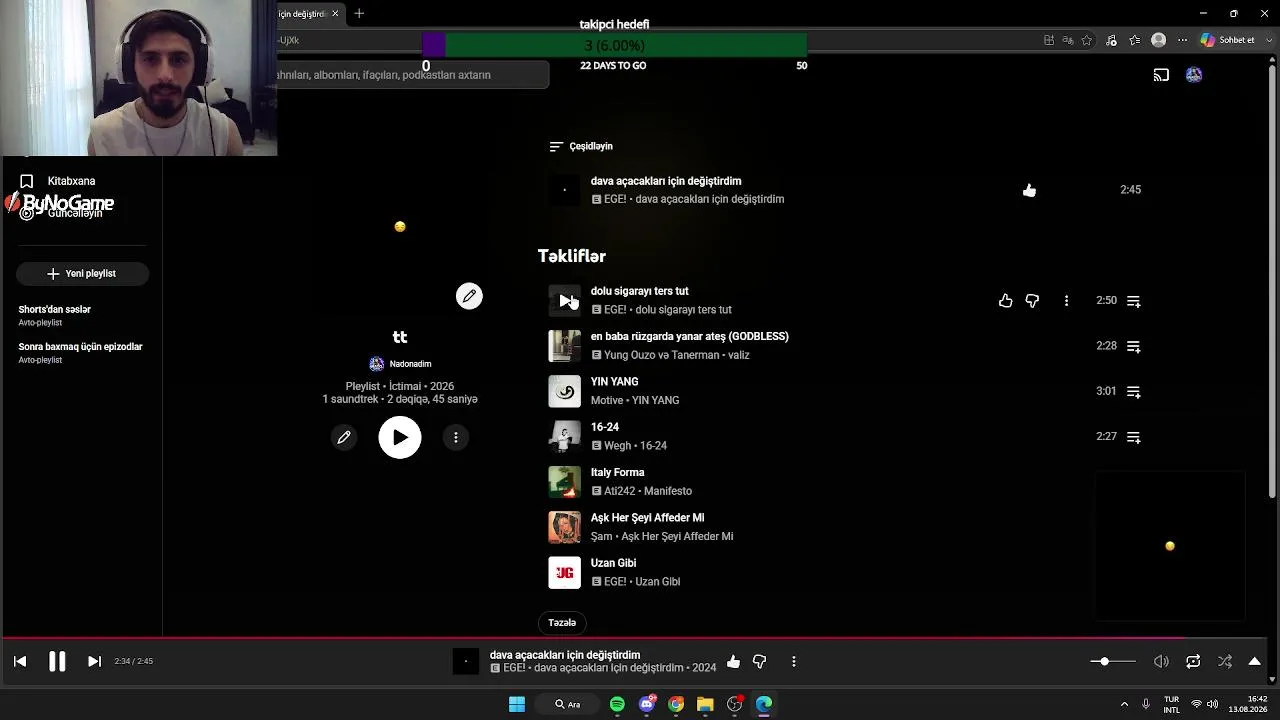Open a new browser tab

(x=359, y=13)
